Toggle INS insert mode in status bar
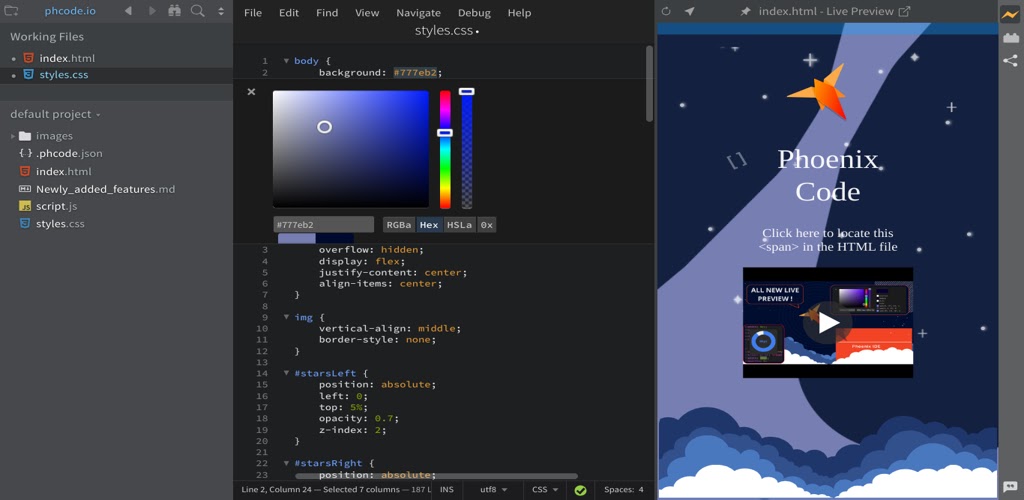1024x500 pixels. coord(447,490)
